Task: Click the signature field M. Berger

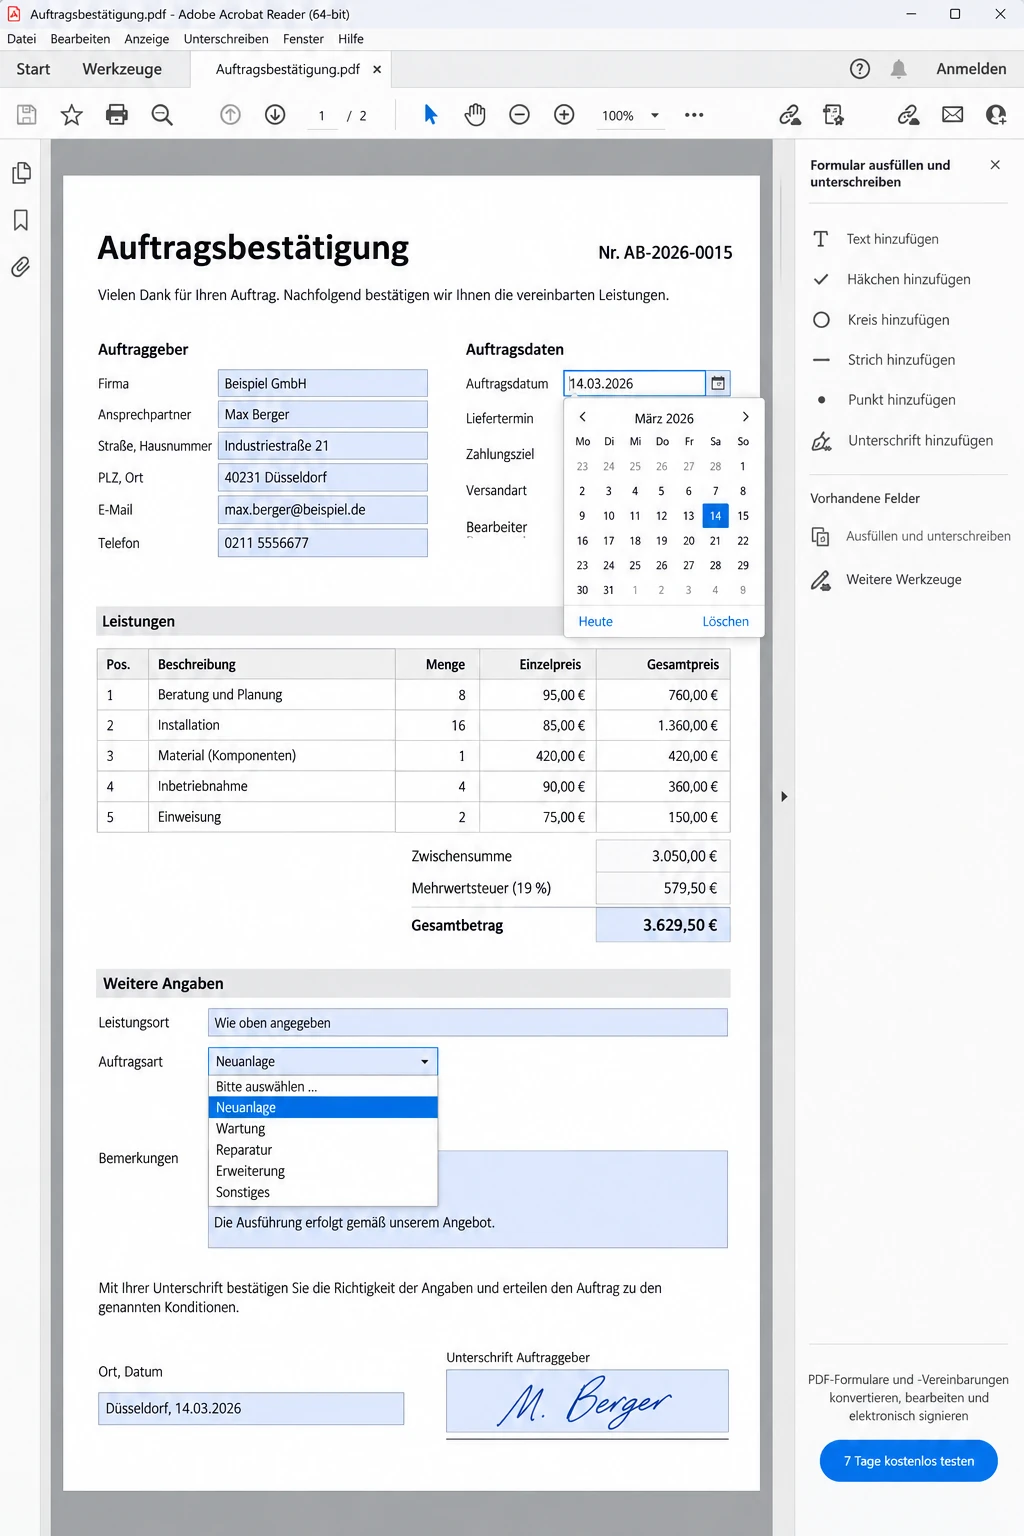Action: pos(587,1402)
